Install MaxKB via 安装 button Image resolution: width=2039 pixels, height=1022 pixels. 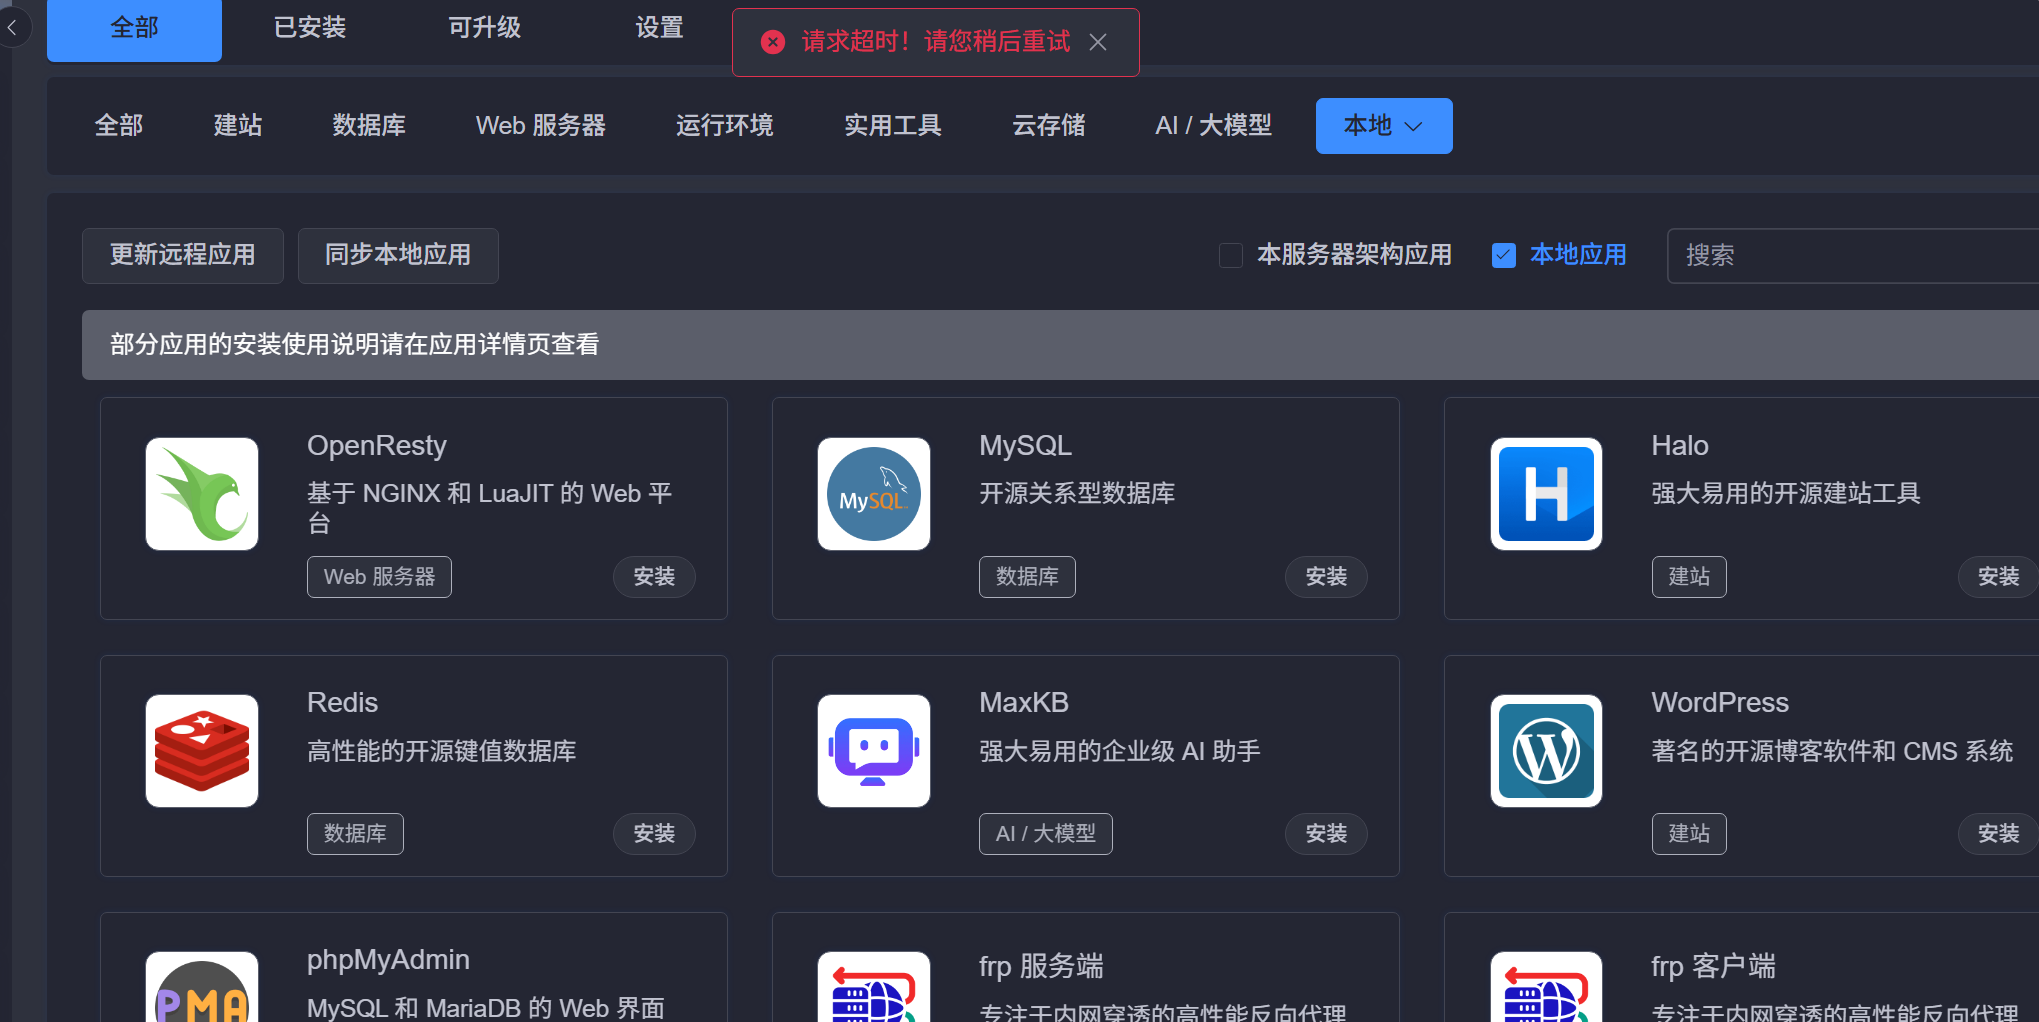[x=1326, y=834]
